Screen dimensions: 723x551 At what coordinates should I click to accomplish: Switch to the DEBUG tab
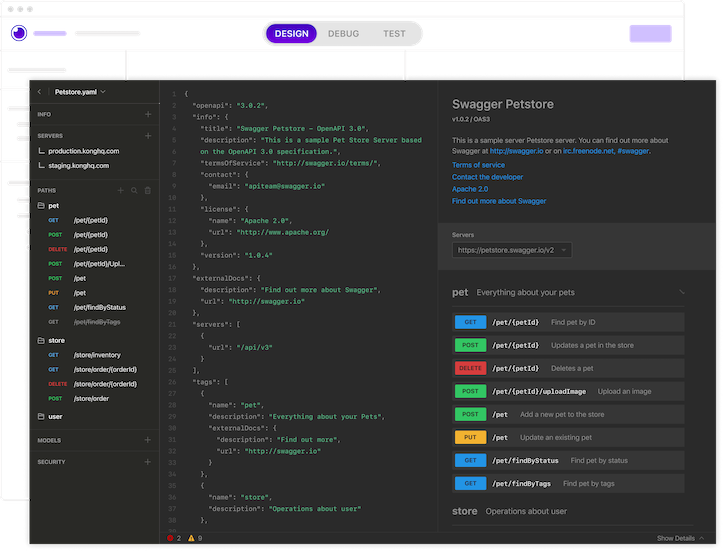(x=343, y=33)
